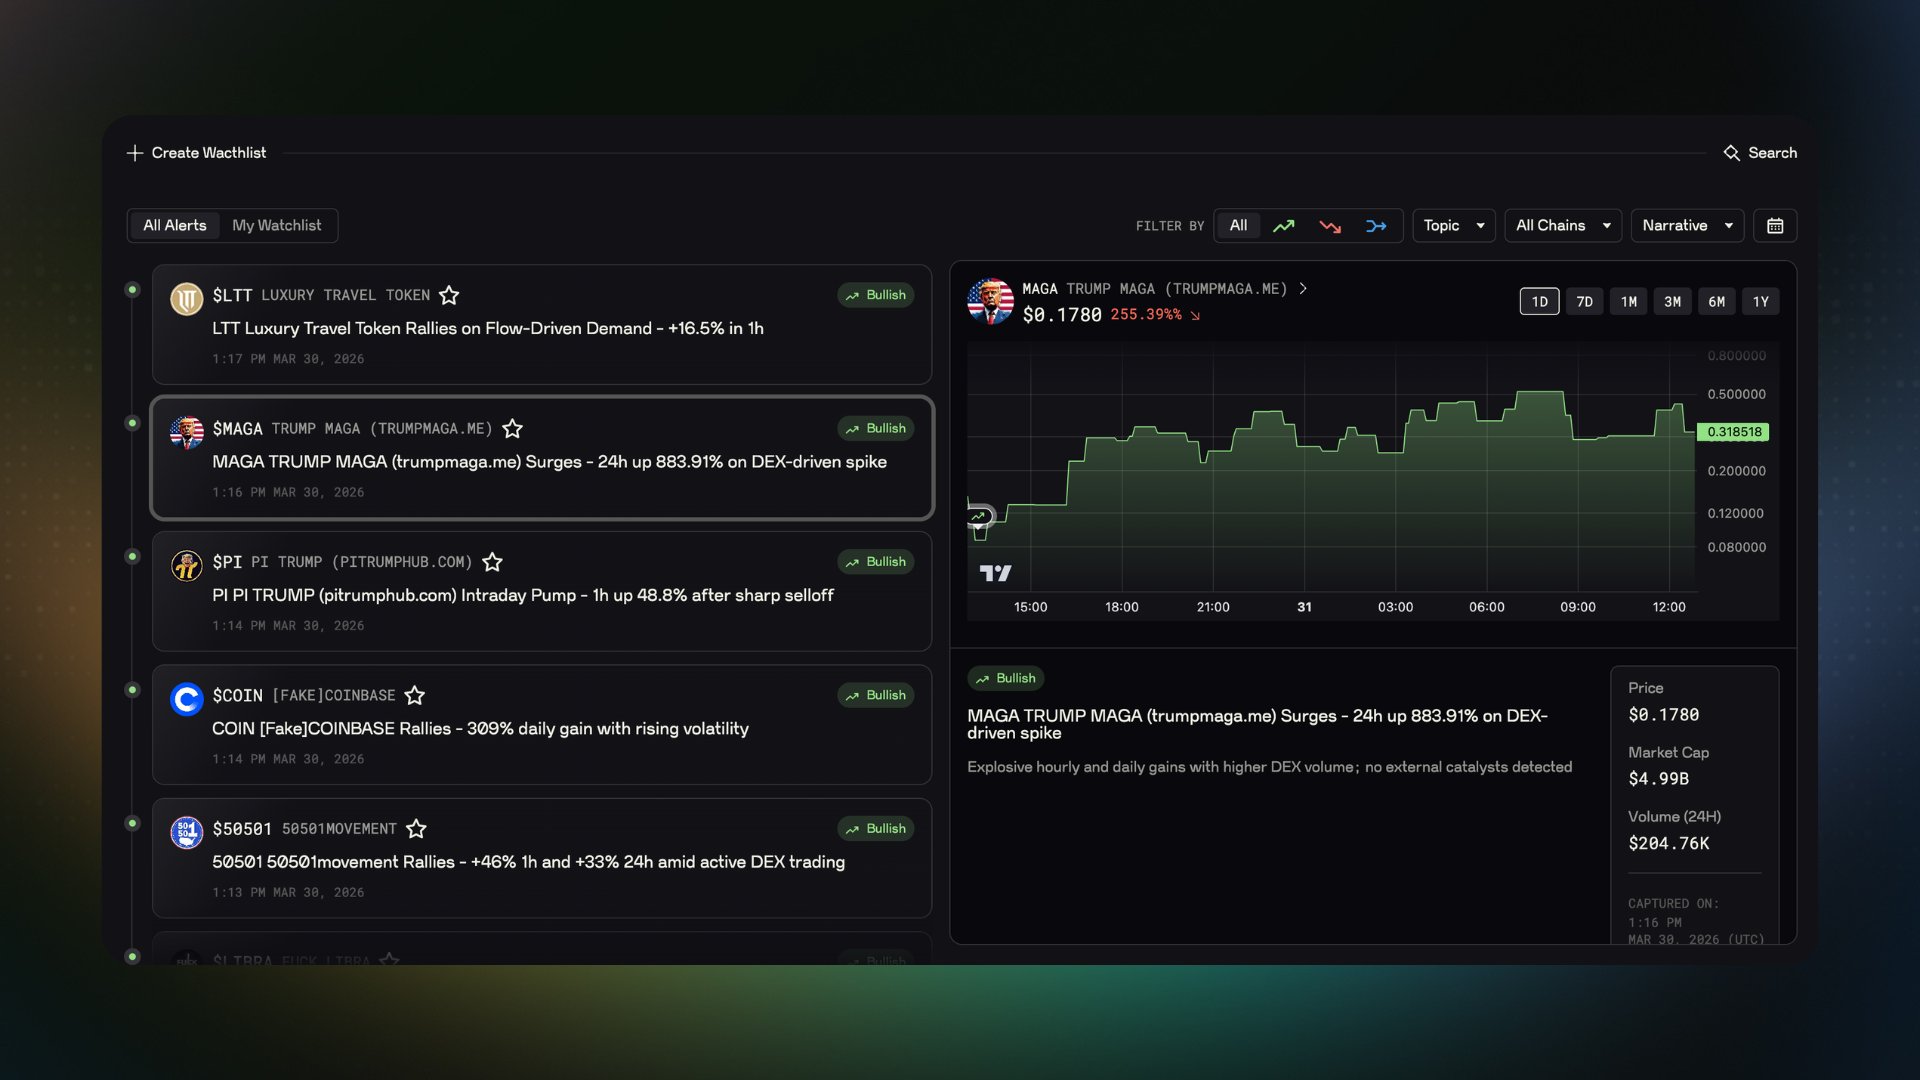Select the 7D chart timeframe button
Image resolution: width=1920 pixels, height=1080 pixels.
pos(1584,302)
